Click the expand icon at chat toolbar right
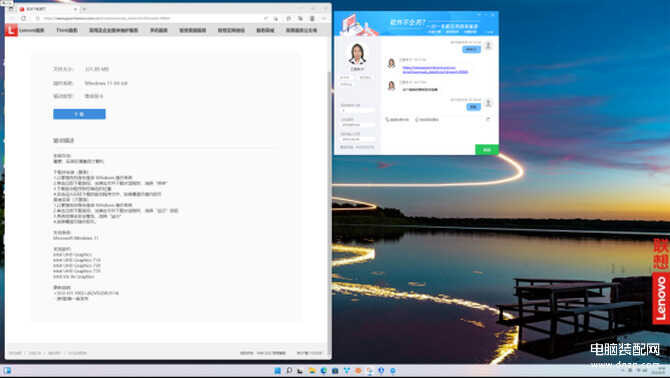Screen dimensions: 670x378 488,119
